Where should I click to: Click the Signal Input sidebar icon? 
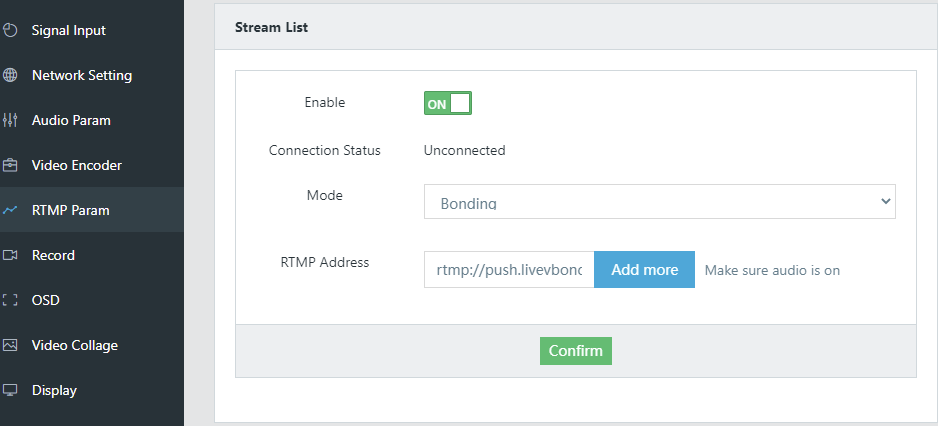(11, 30)
